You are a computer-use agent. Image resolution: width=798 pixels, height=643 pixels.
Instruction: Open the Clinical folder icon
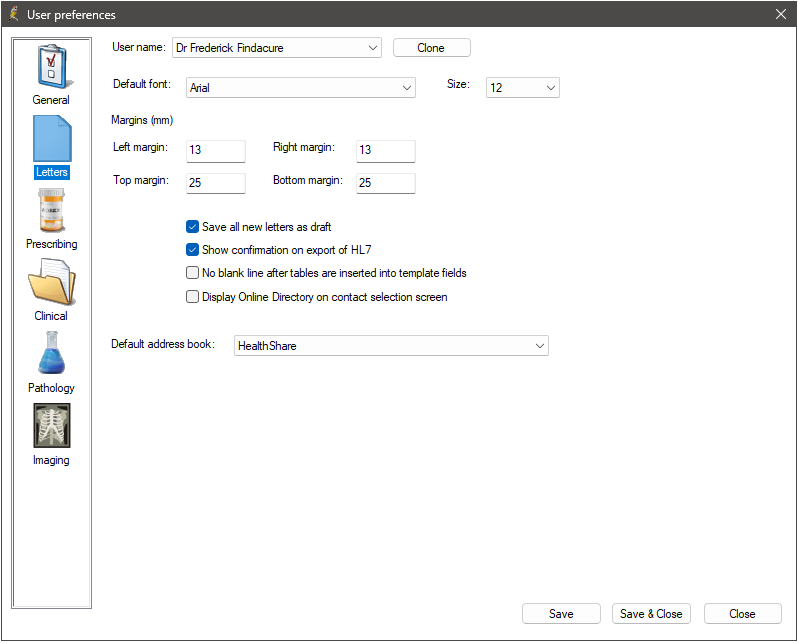(x=52, y=282)
